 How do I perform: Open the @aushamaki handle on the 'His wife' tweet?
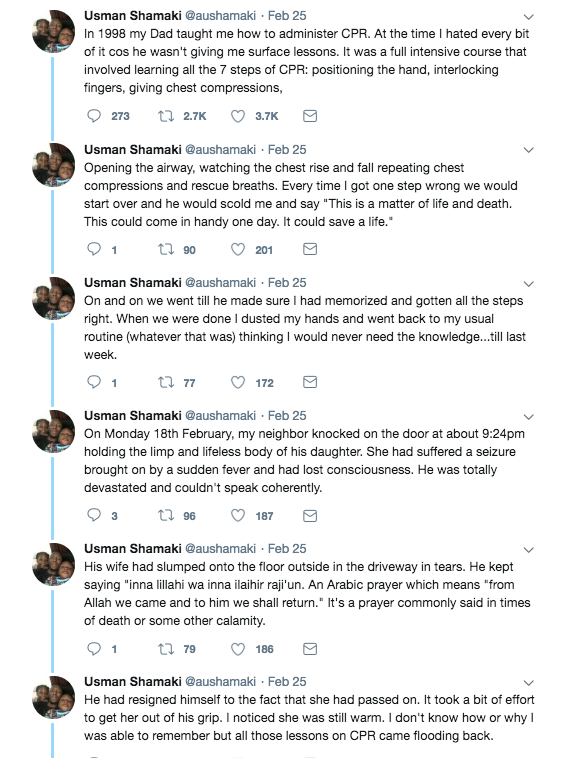[221, 548]
